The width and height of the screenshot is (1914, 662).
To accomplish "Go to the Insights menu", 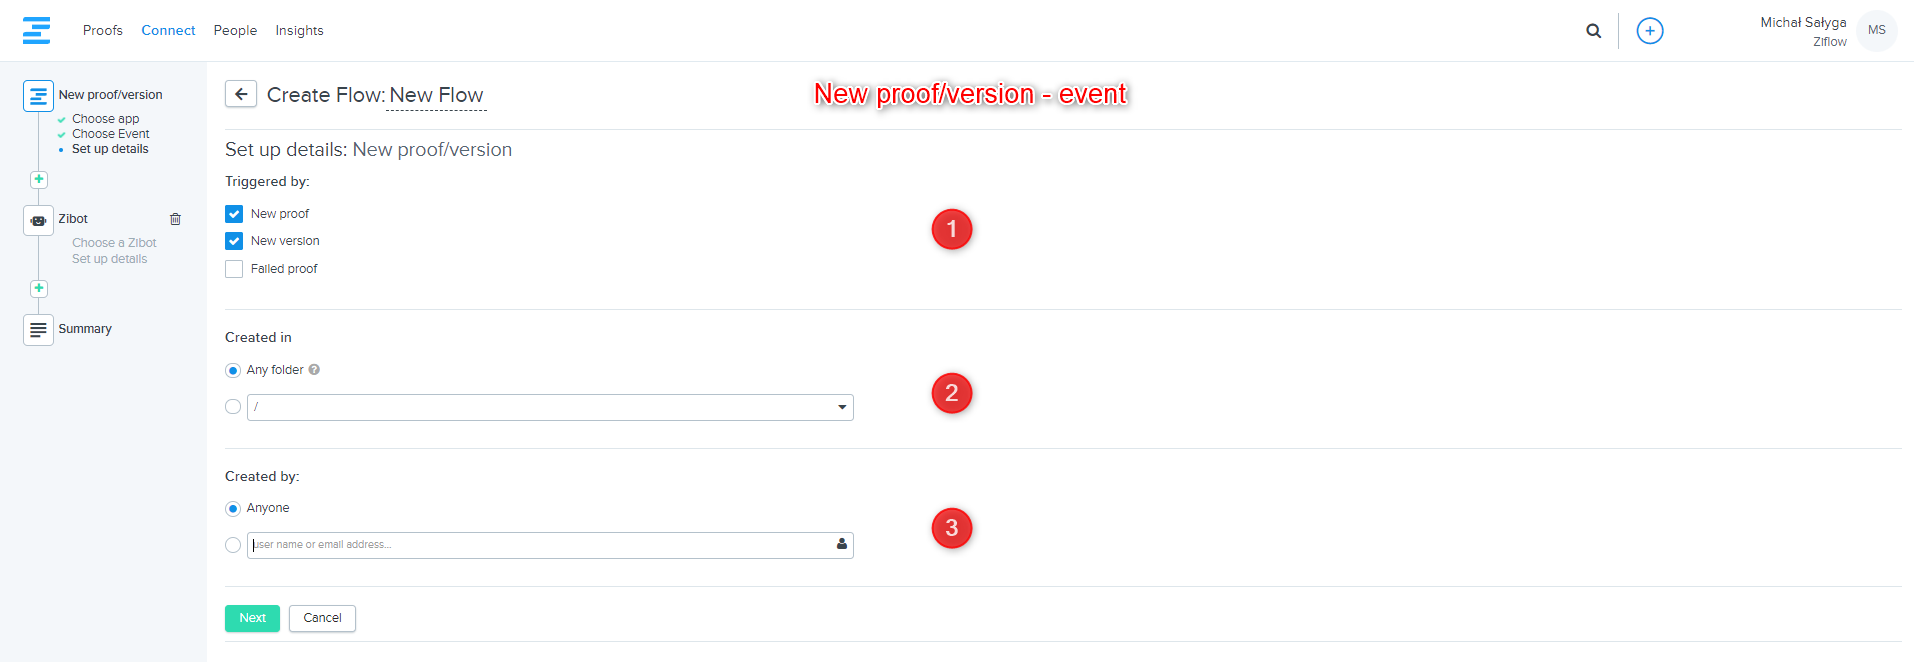I will 299,31.
